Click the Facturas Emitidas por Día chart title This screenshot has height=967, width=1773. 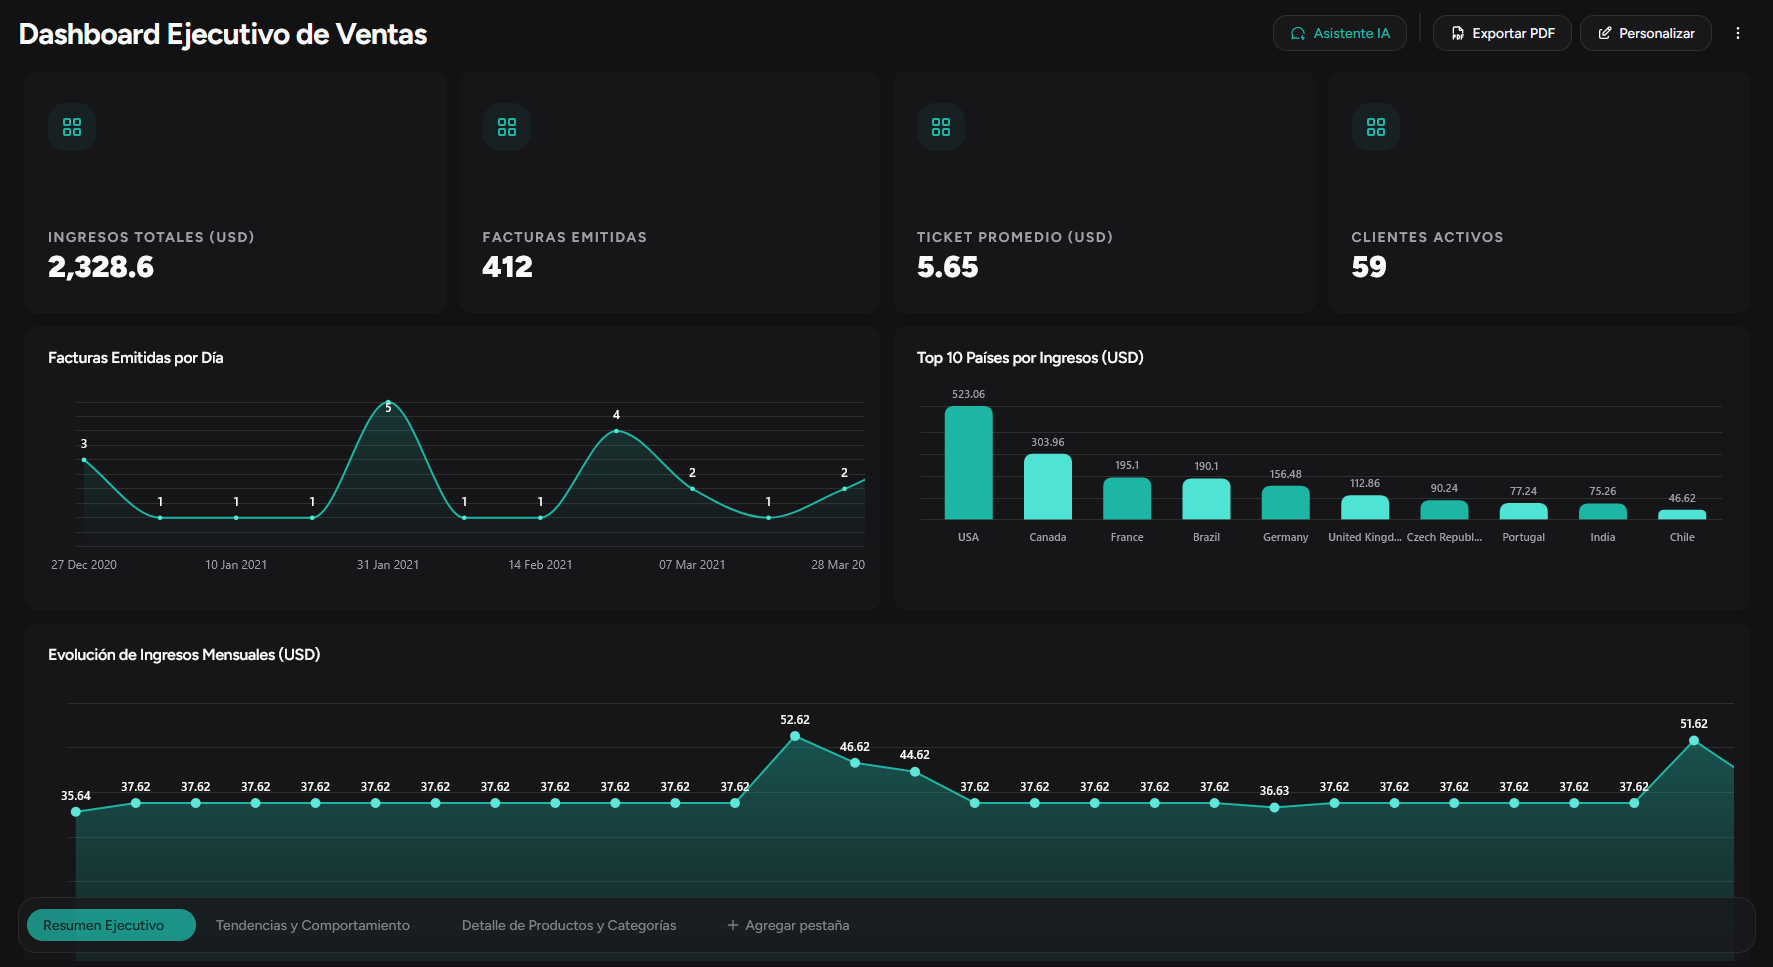(x=136, y=358)
